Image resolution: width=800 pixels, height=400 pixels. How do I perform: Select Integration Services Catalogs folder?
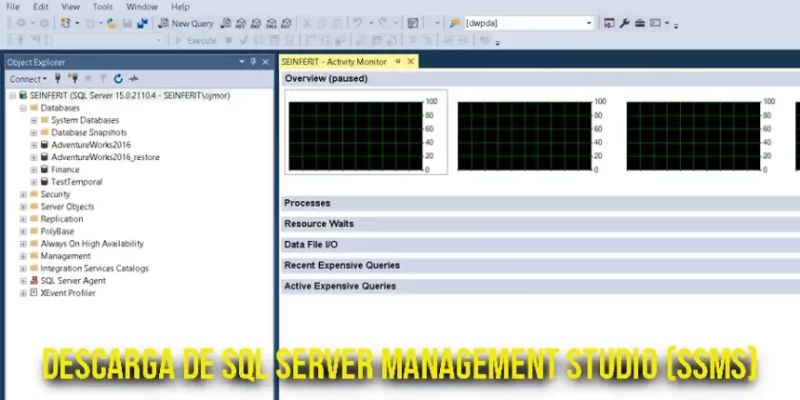[x=94, y=268]
